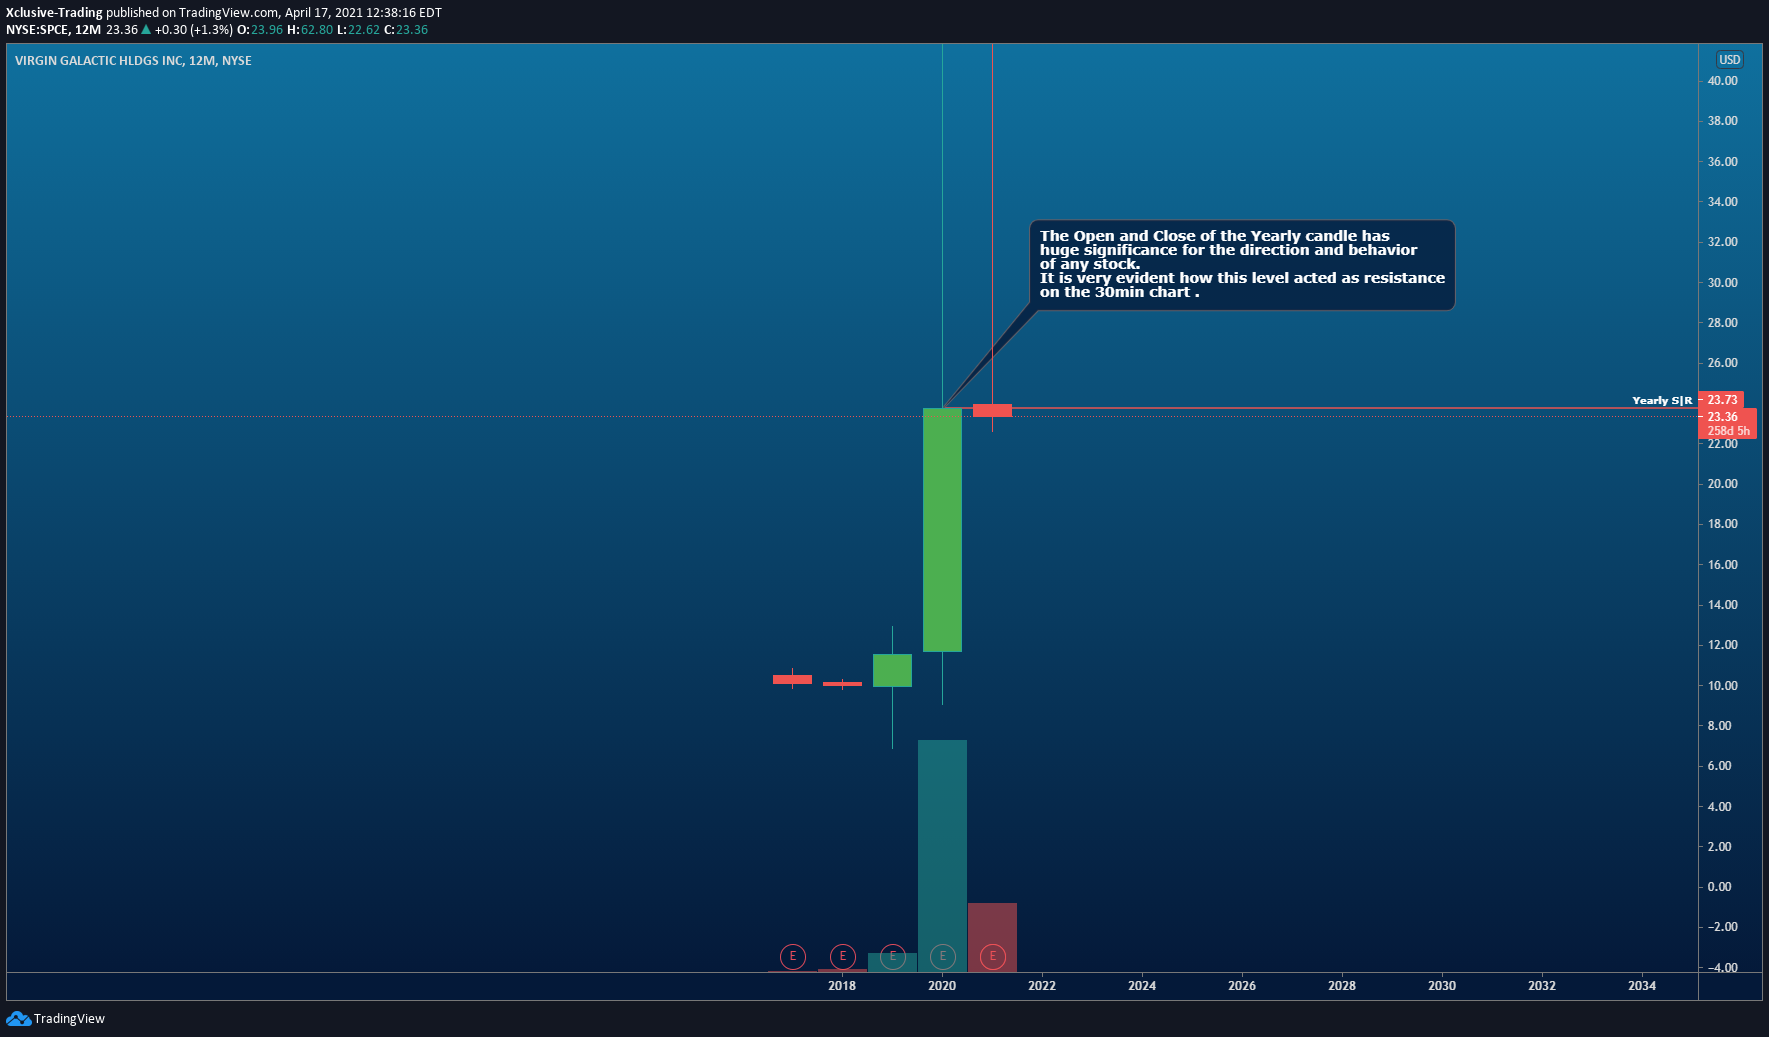Click the 20.00 price axis label

click(x=1722, y=484)
